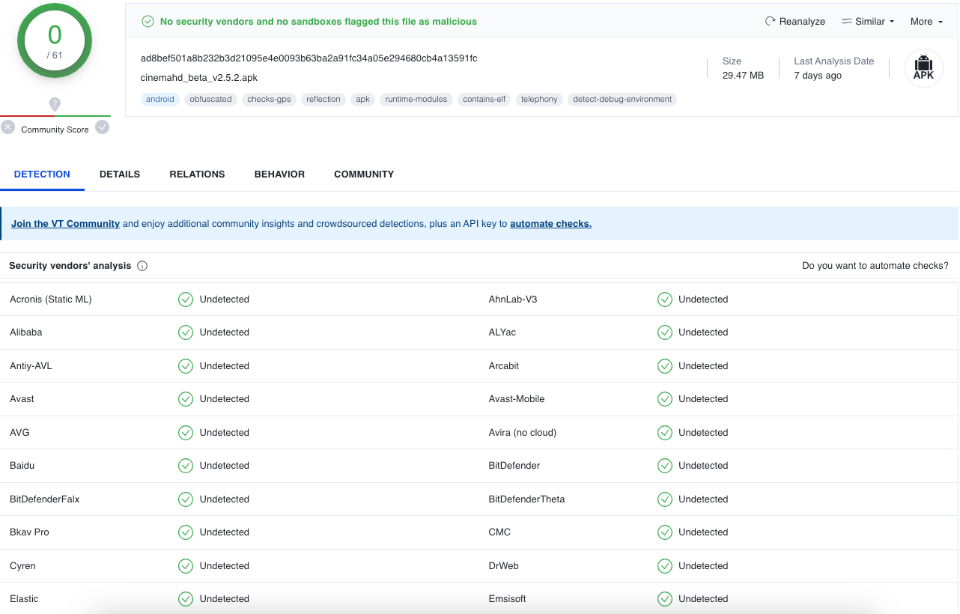Open the BEHAVIOR tab
The width and height of the screenshot is (960, 614).
279,174
